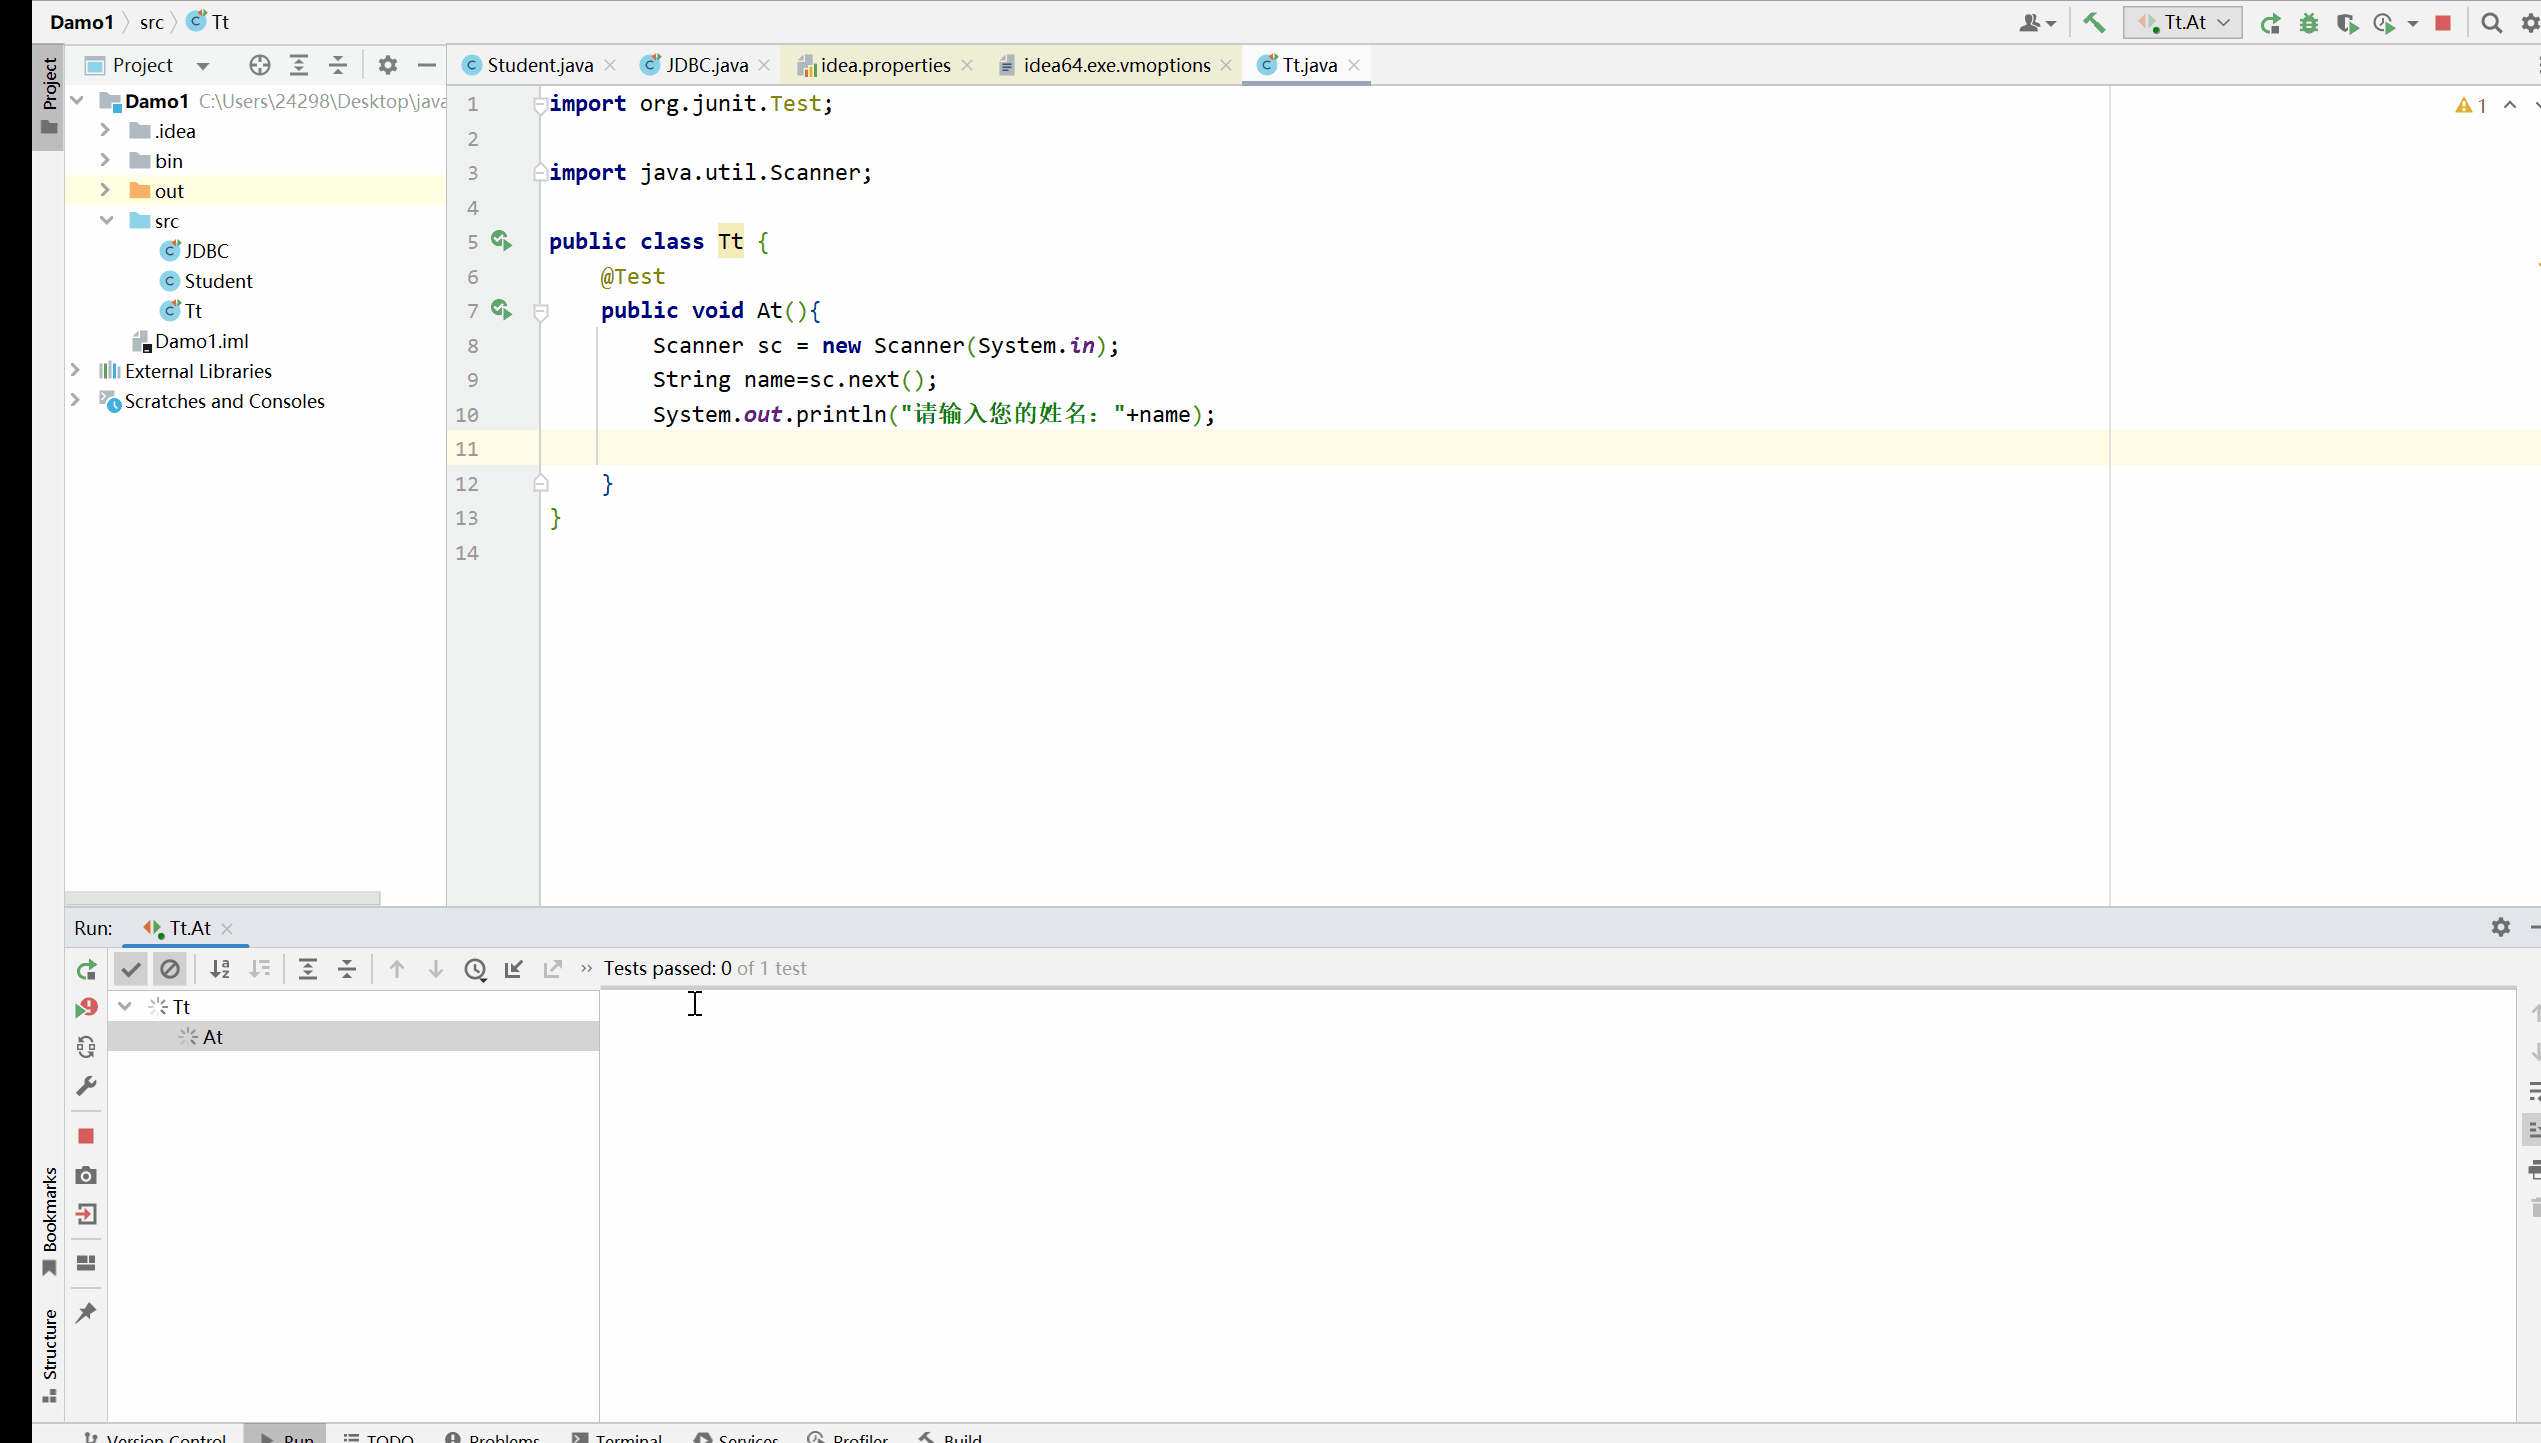The width and height of the screenshot is (2541, 1443).
Task: Click the Debug bug icon in toolbar
Action: tap(2308, 23)
